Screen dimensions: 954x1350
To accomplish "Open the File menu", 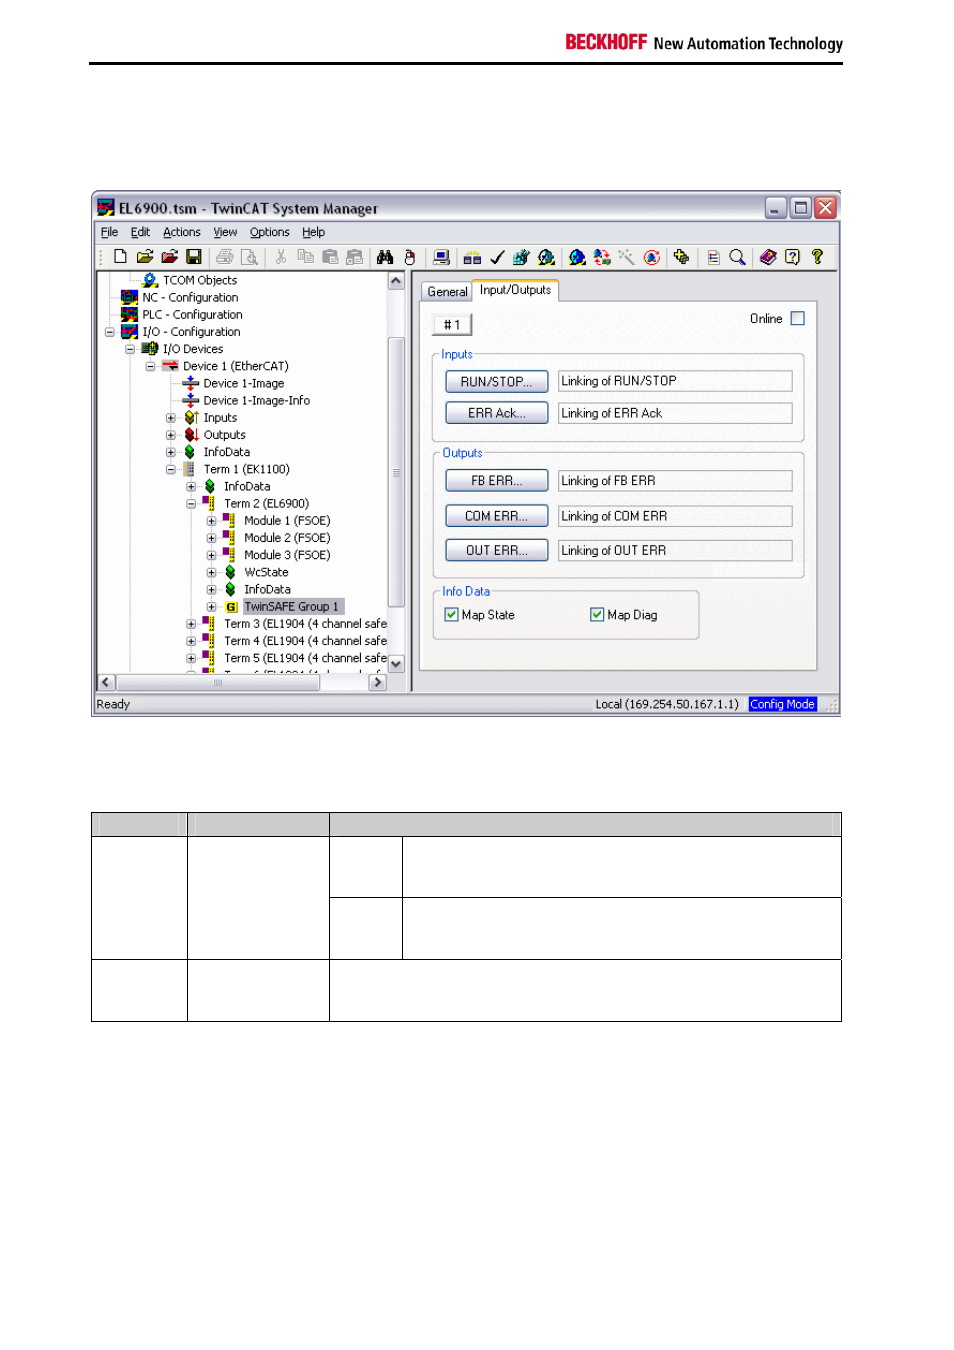I will [109, 232].
